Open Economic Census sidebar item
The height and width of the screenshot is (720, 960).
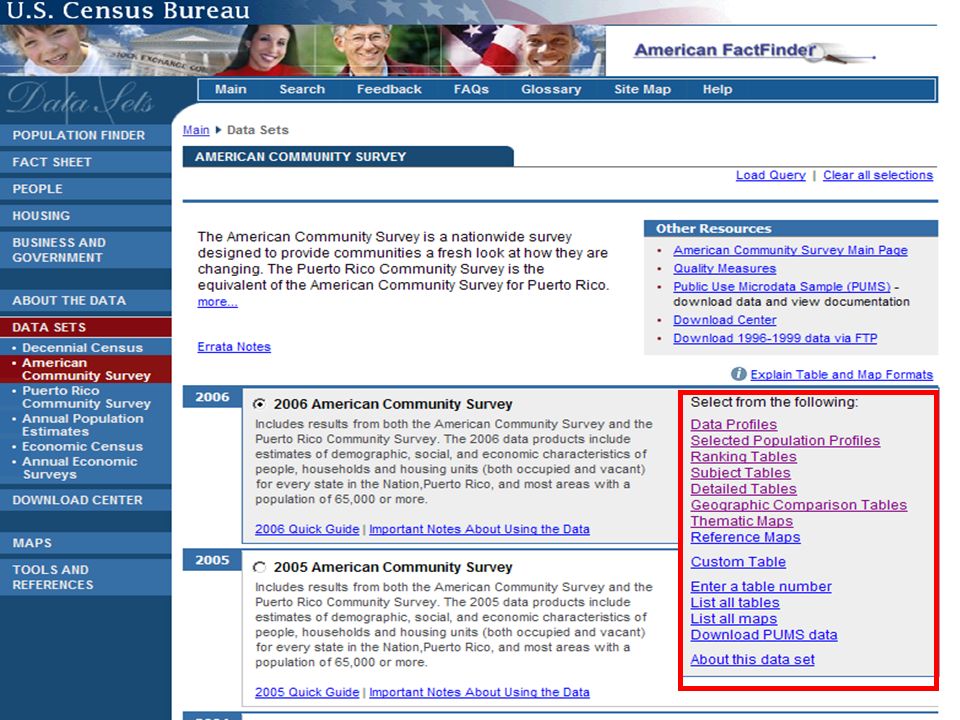point(82,447)
